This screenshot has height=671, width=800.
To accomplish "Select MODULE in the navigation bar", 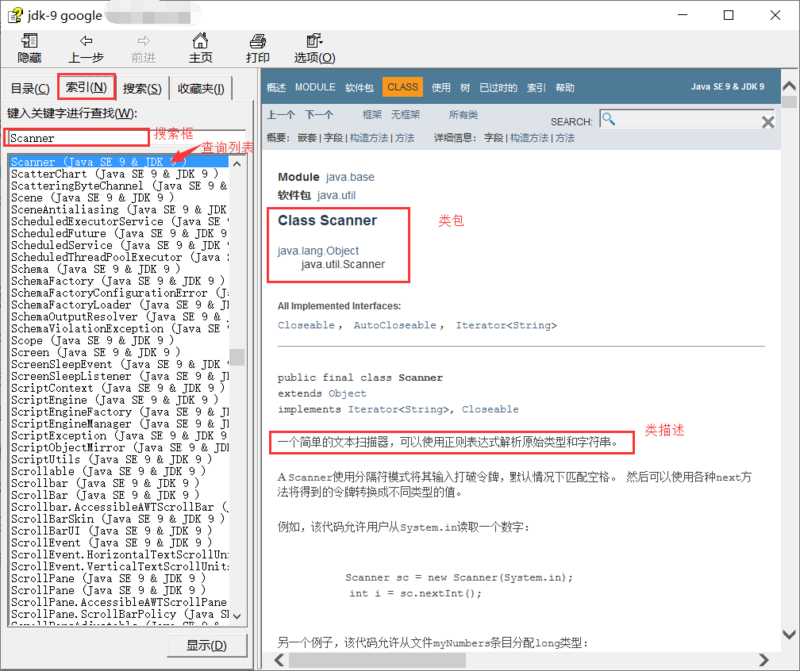I will pos(315,87).
